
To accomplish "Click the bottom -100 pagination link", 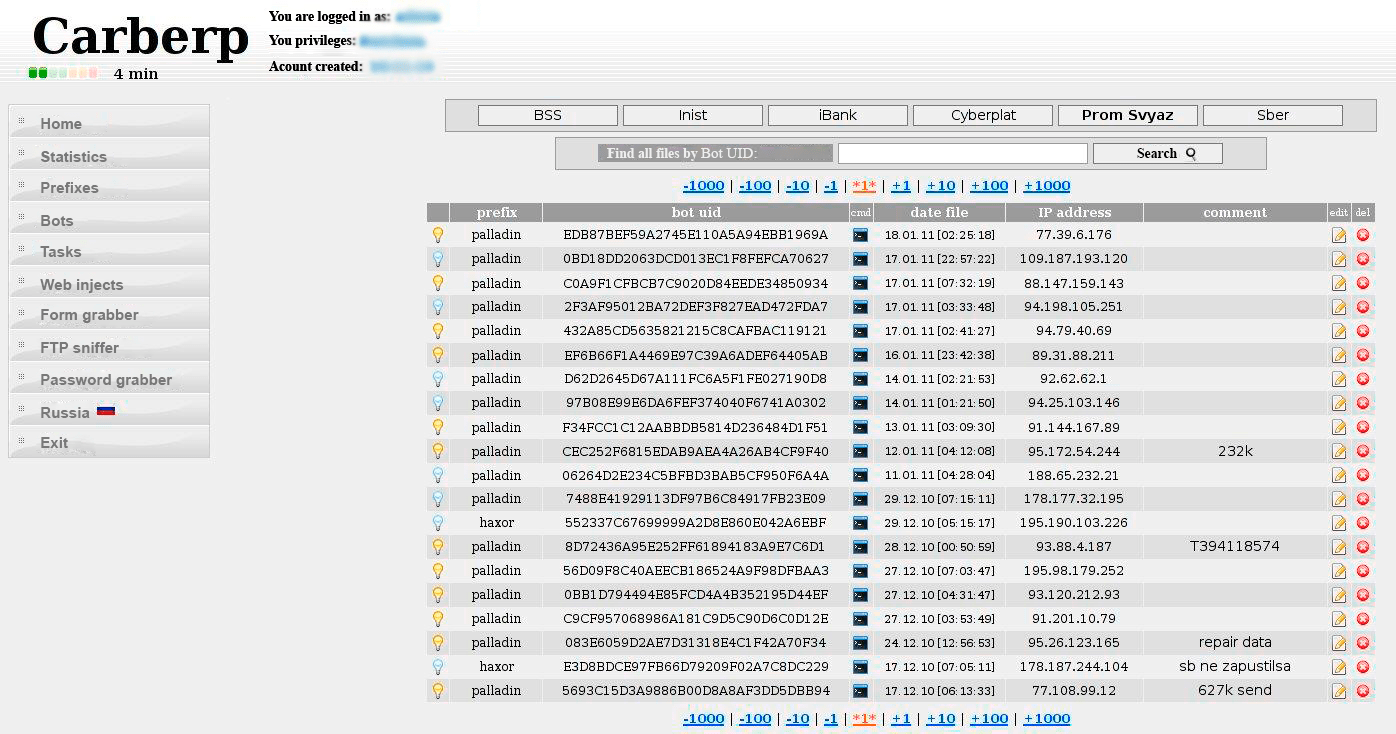I will tap(755, 719).
